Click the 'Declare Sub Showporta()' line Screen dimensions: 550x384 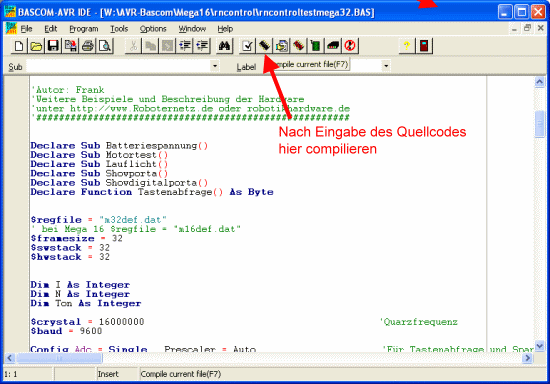99,173
